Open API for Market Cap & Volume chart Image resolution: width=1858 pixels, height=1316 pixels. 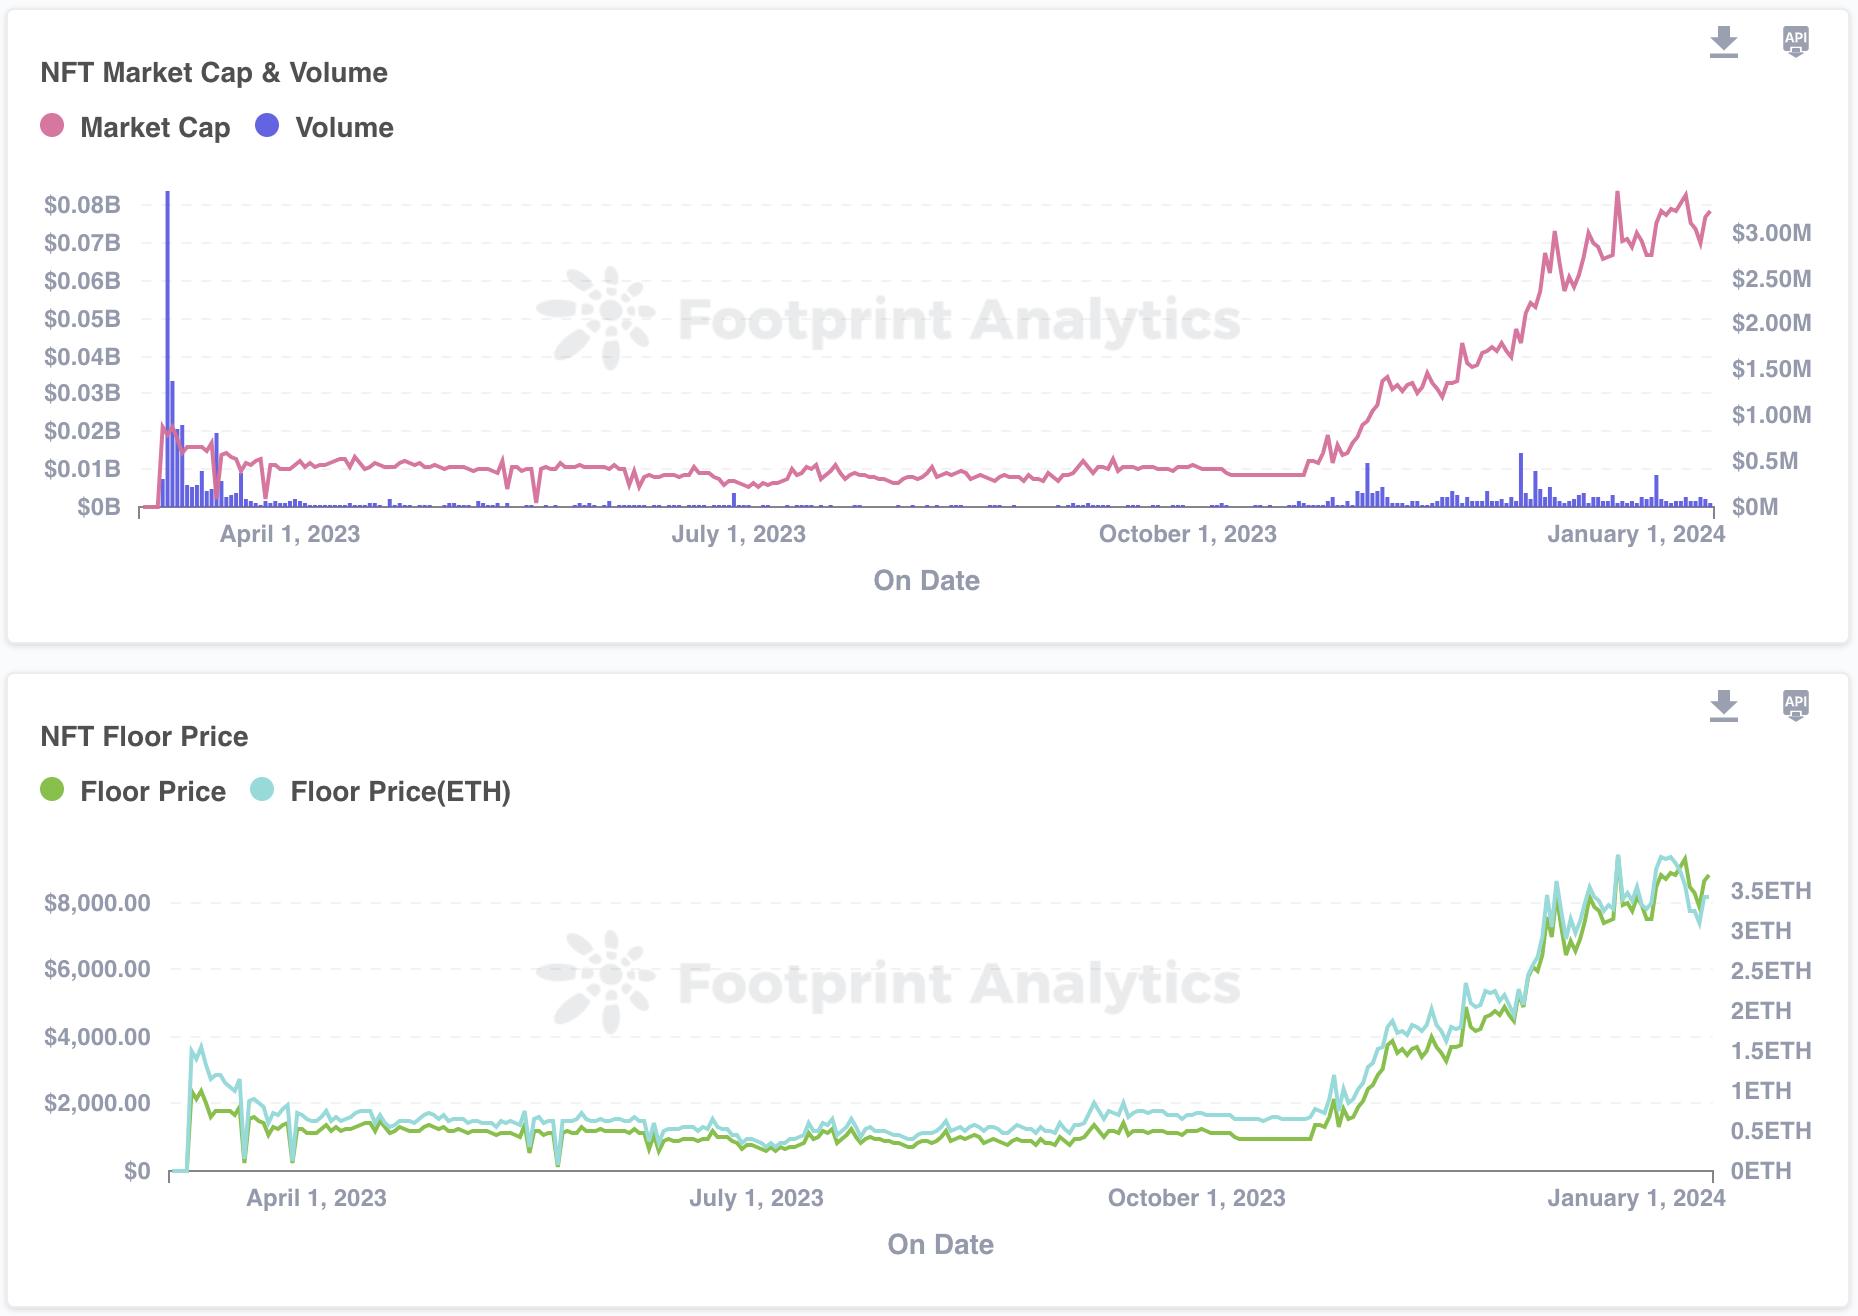coord(1795,42)
